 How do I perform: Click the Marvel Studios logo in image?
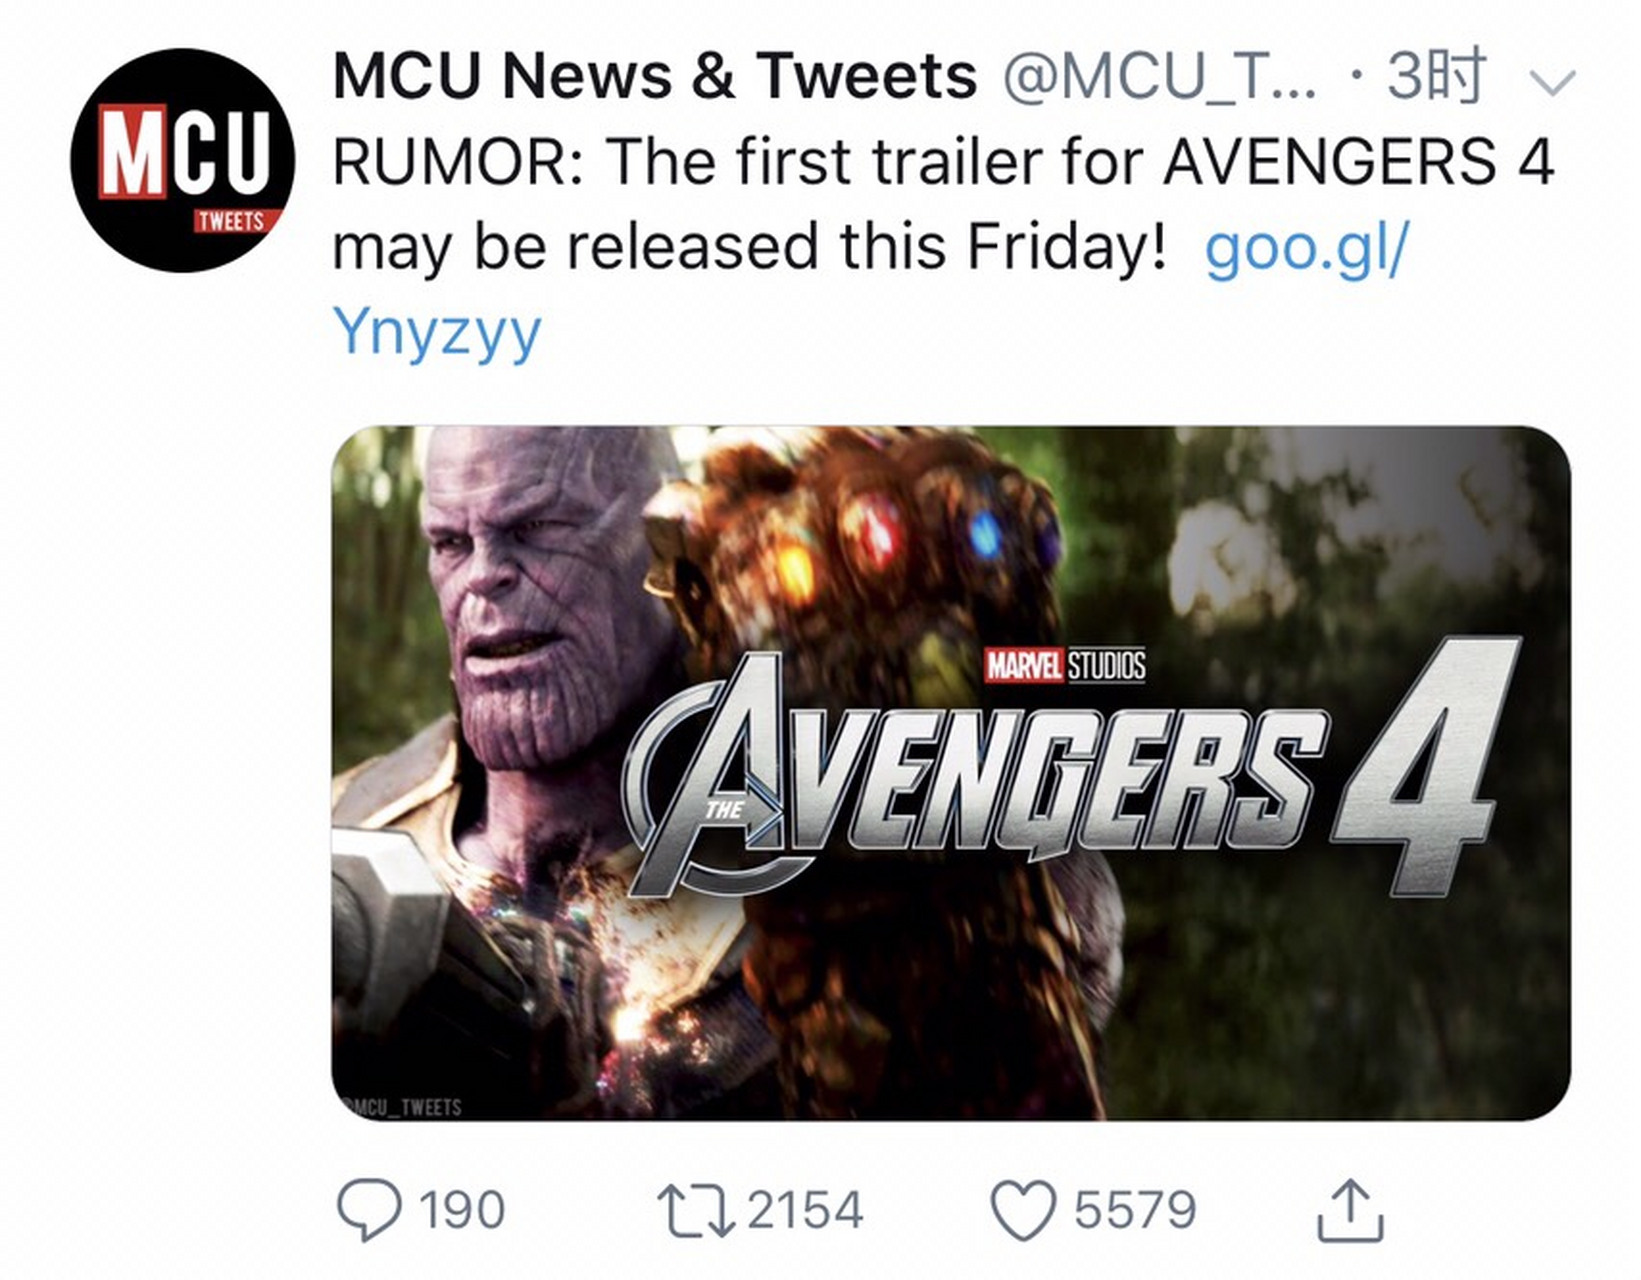pos(1065,665)
